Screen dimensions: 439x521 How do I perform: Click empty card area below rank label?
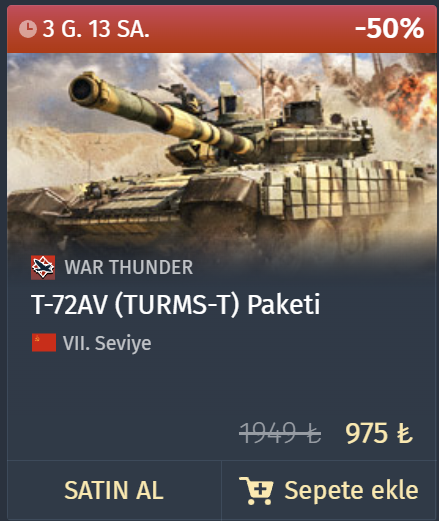point(222,387)
